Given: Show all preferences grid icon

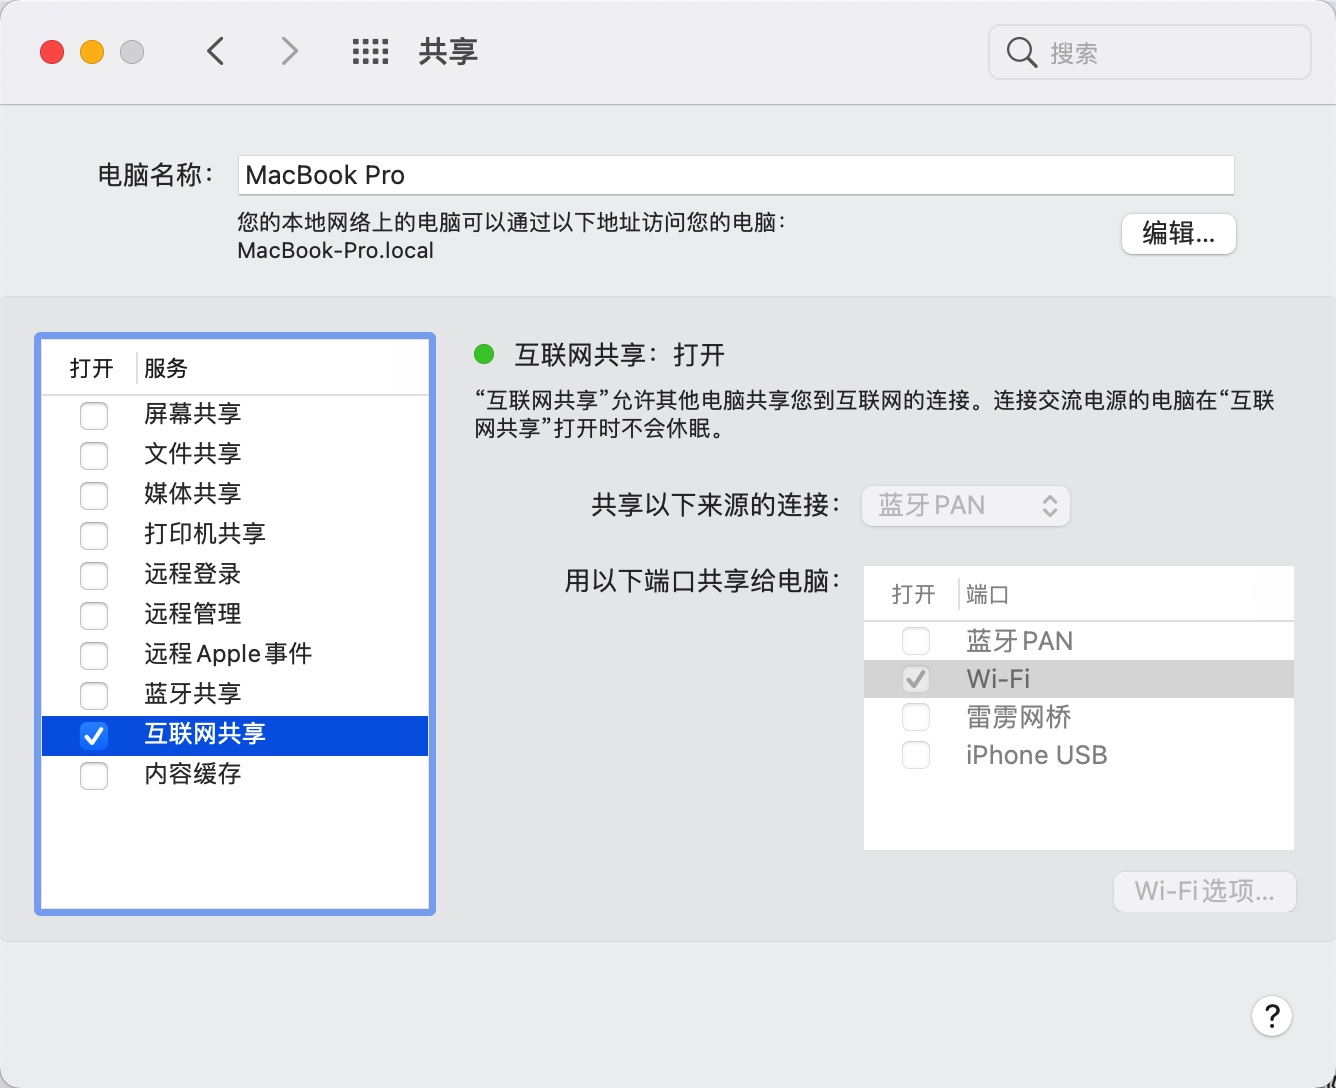Looking at the screenshot, I should 370,52.
